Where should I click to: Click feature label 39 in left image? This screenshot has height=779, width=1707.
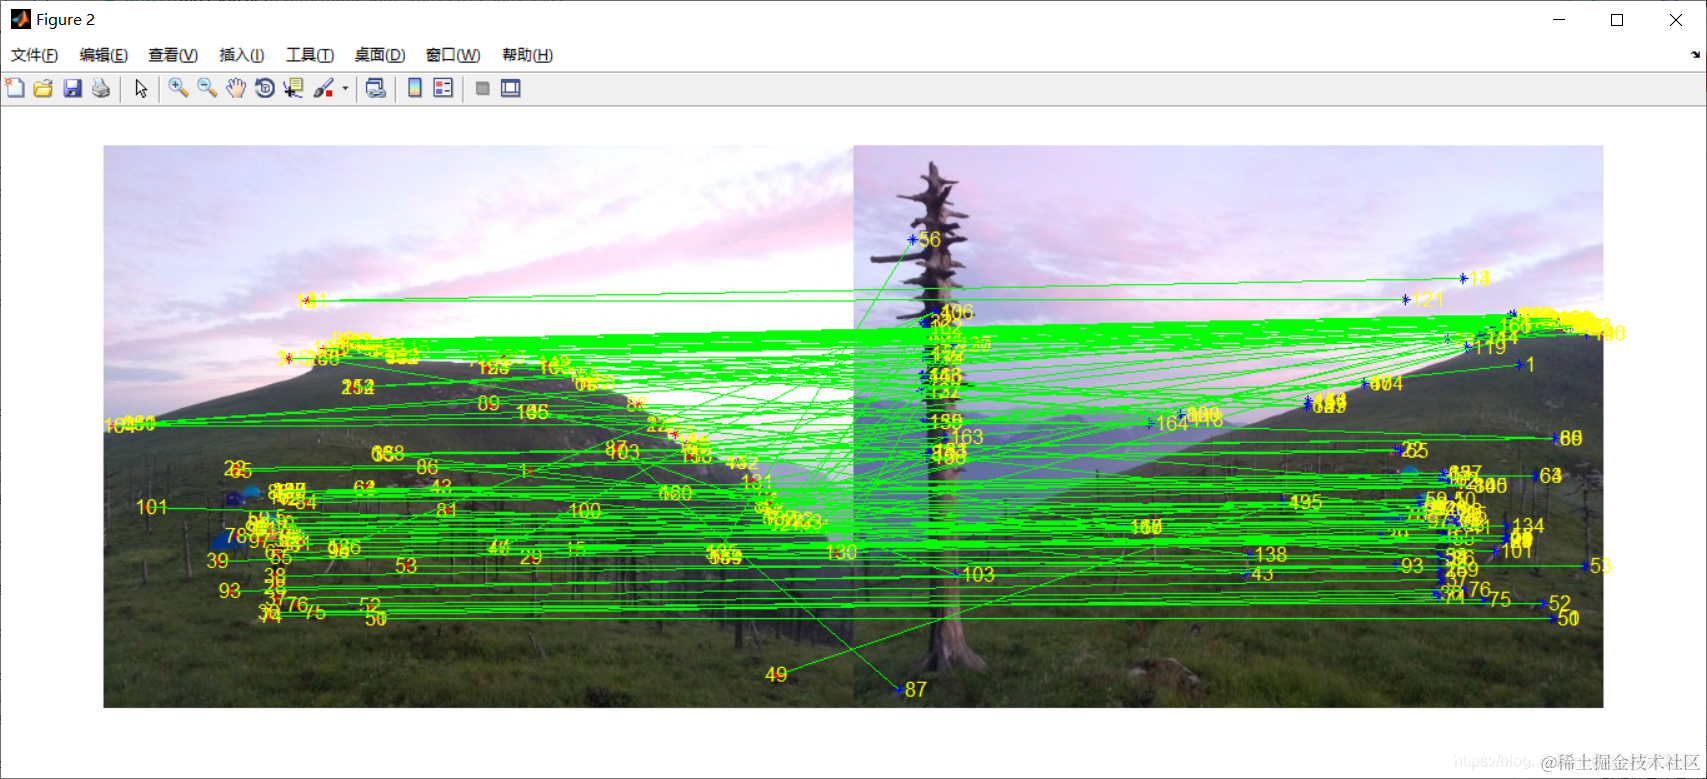(218, 561)
